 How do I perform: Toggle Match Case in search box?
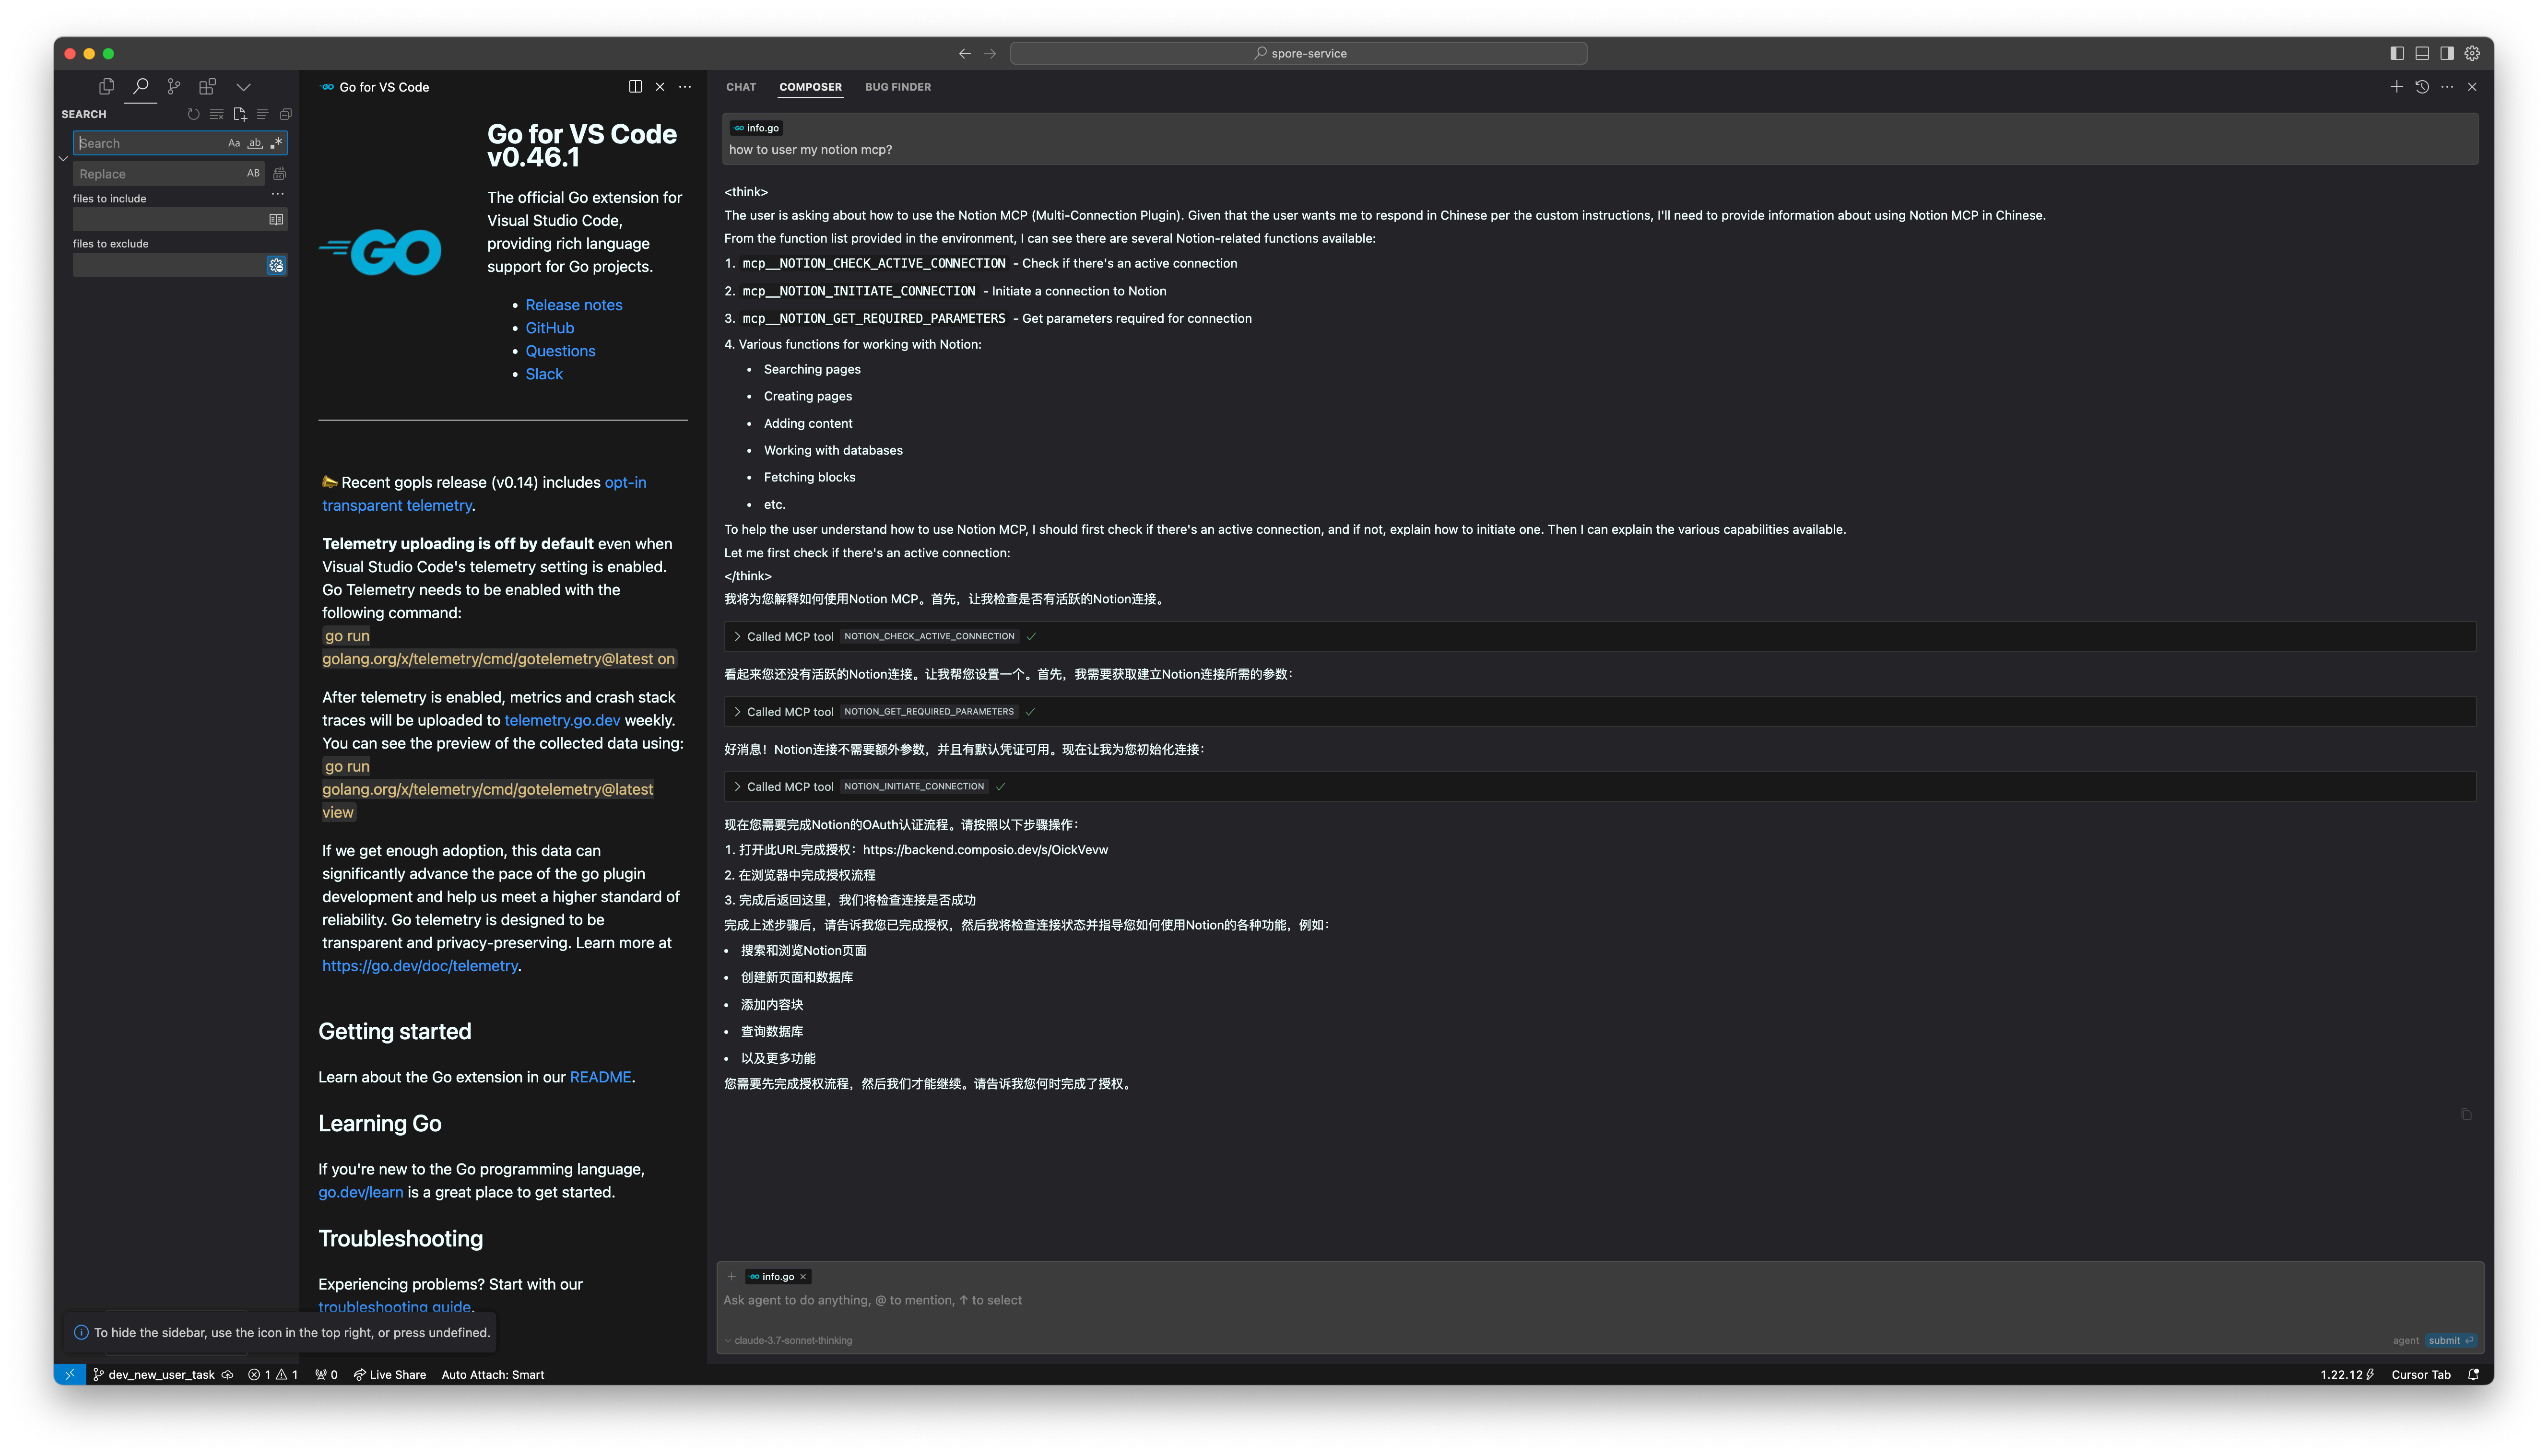click(234, 143)
